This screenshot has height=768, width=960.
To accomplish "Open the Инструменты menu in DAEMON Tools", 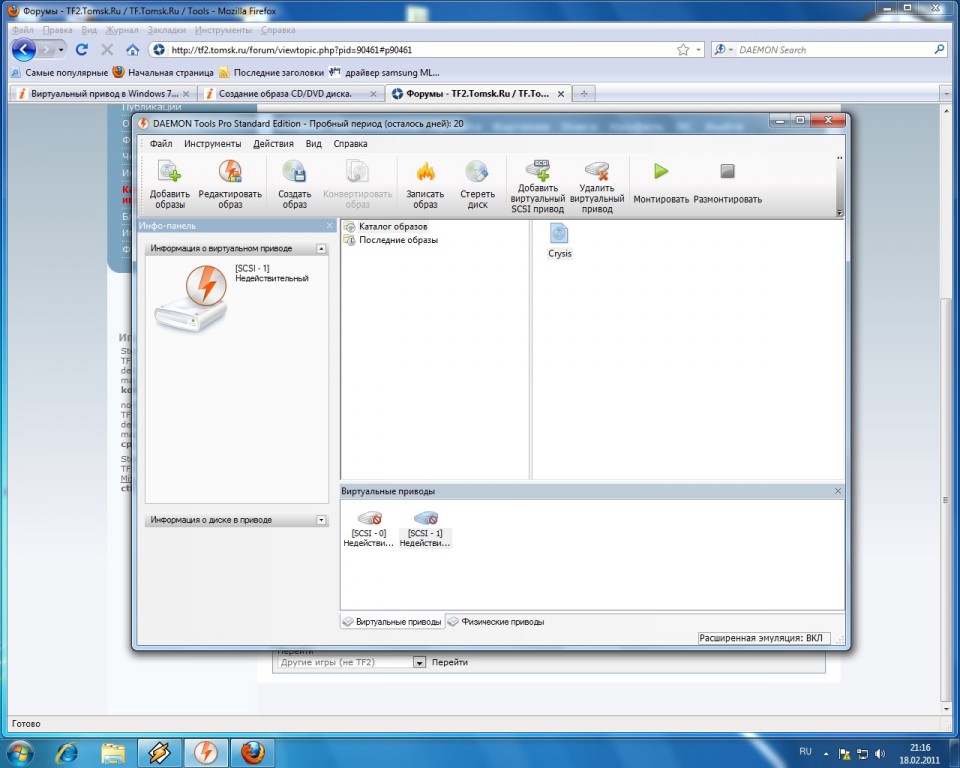I will coord(212,144).
